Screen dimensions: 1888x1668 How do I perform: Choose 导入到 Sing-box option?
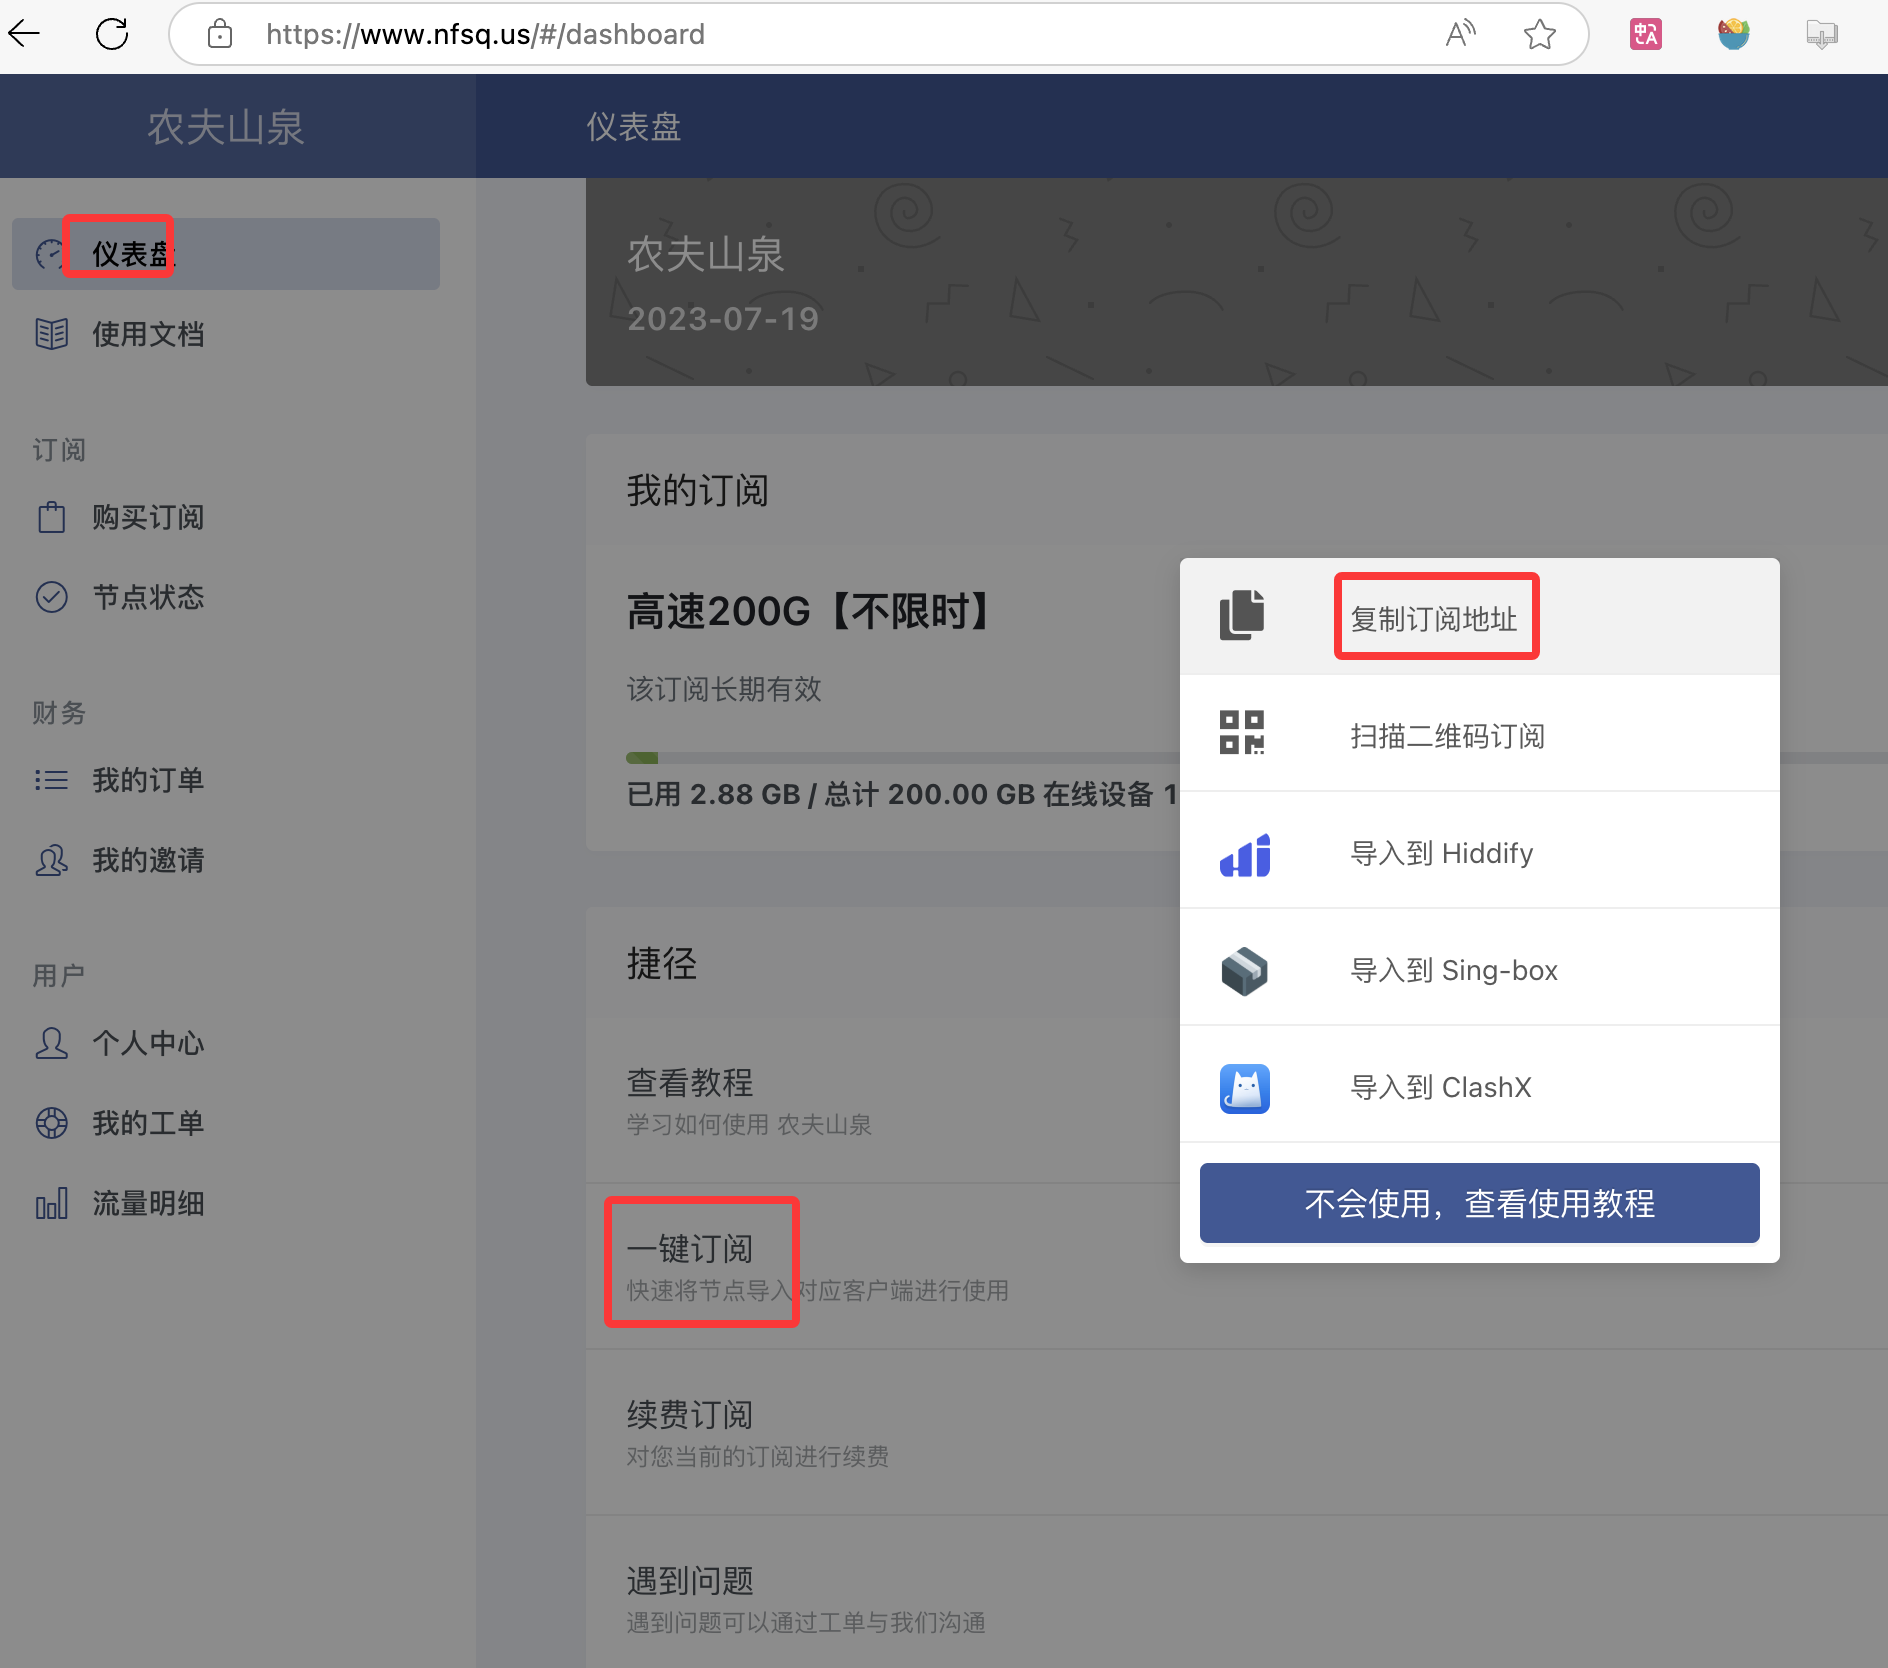pyautogui.click(x=1453, y=971)
